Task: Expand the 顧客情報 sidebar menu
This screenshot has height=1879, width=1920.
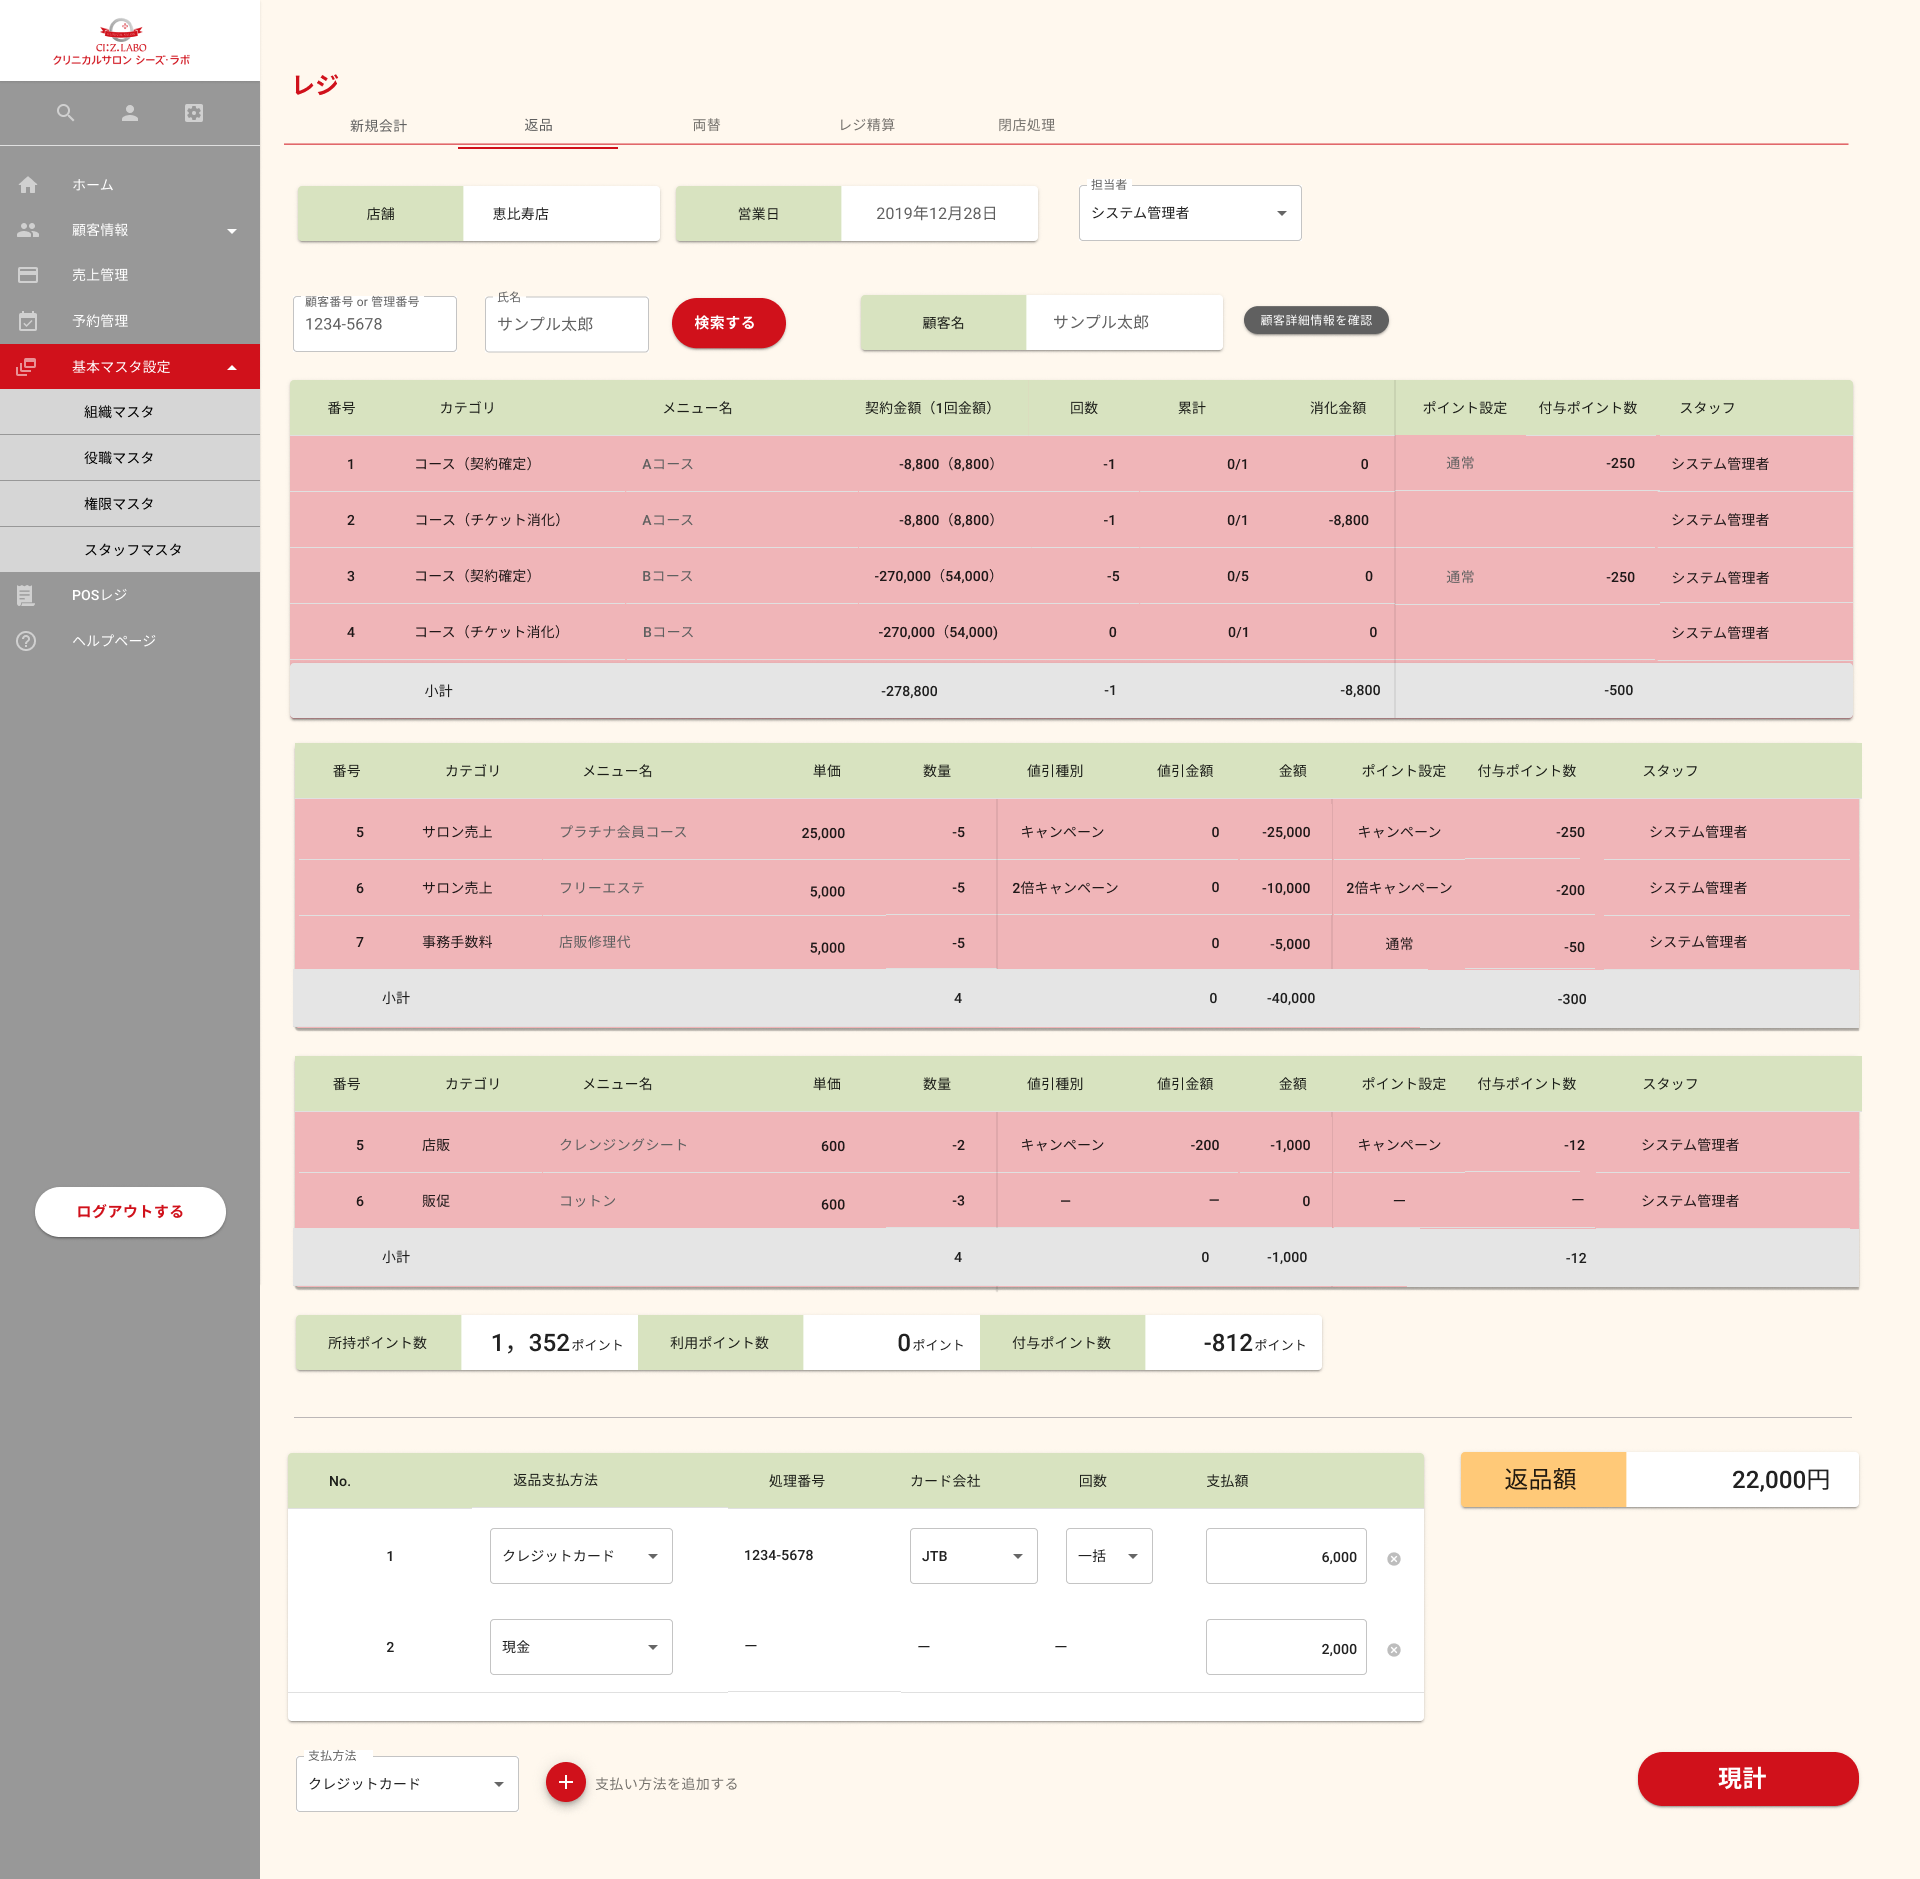Action: [x=232, y=230]
